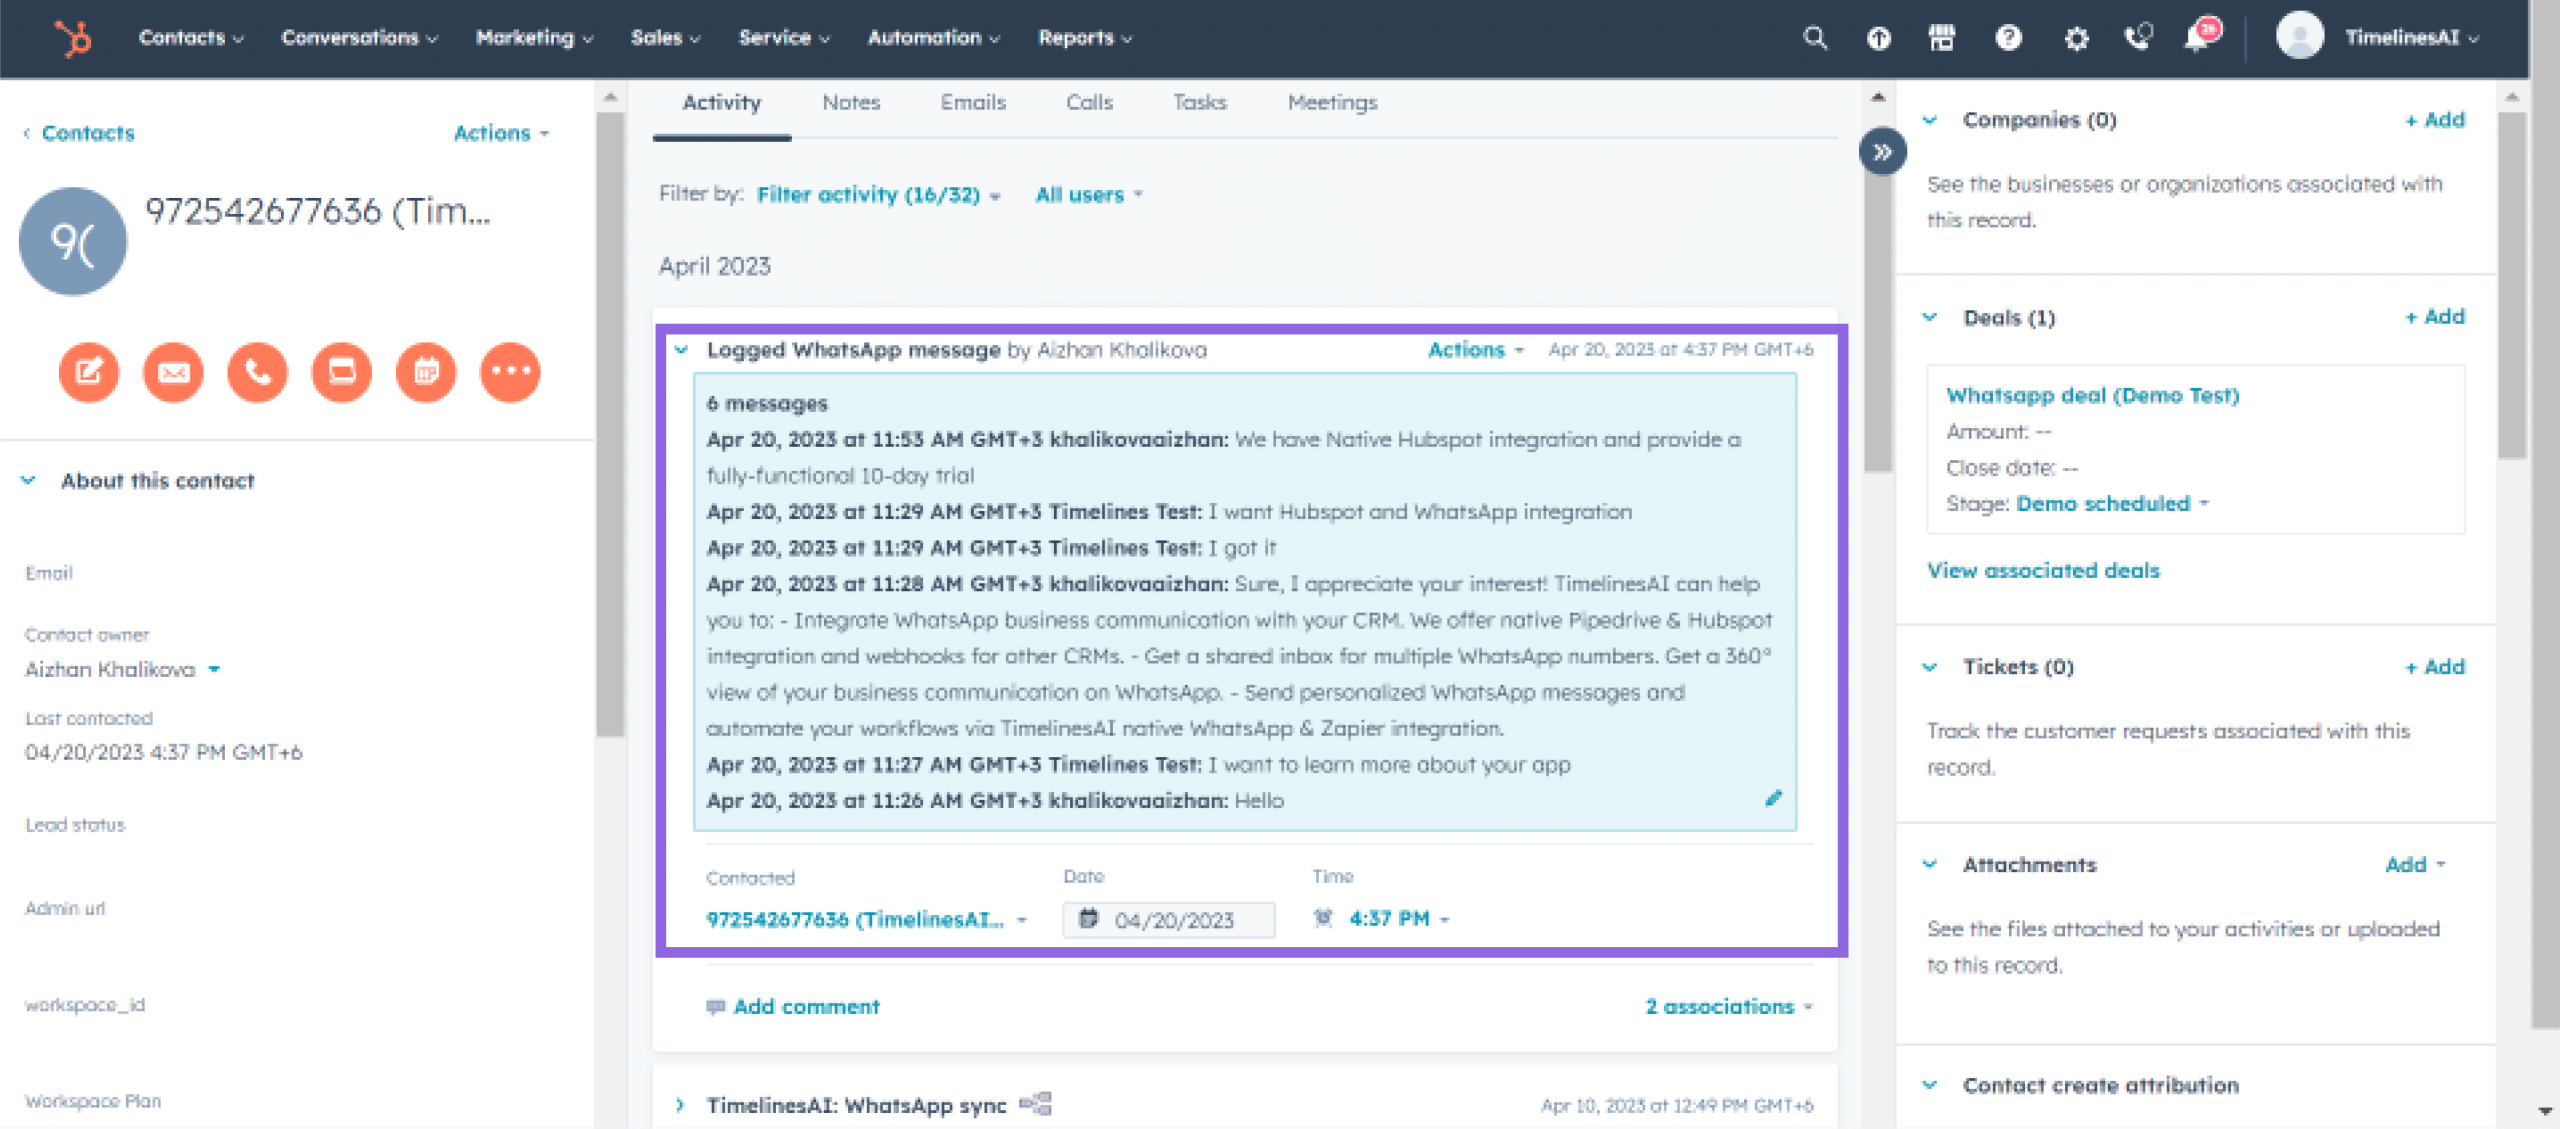Click Add comment below the logged message
The image size is (2560, 1129).
[x=804, y=1006]
